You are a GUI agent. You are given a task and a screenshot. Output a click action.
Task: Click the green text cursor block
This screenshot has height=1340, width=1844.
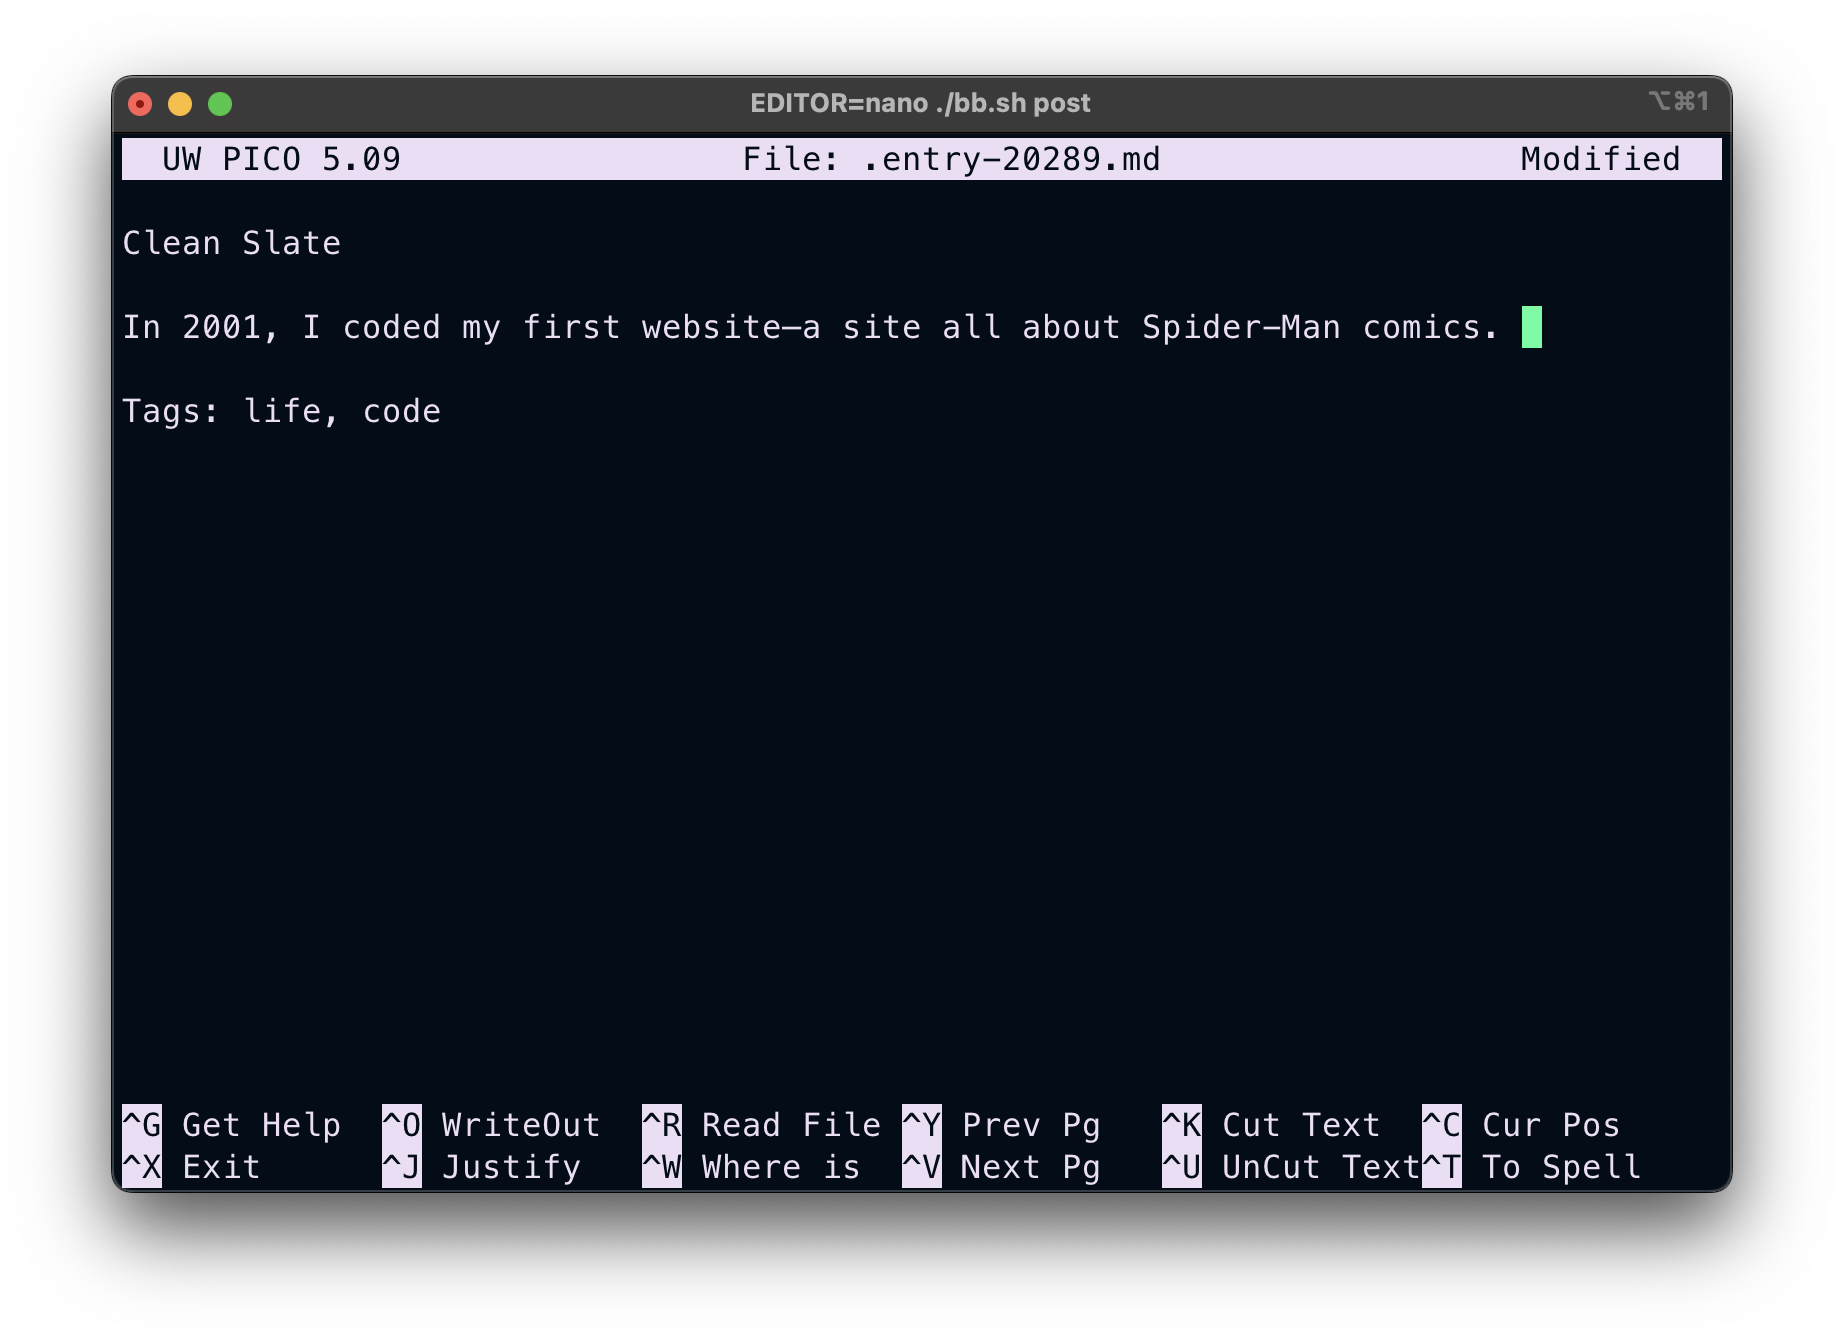pos(1532,327)
